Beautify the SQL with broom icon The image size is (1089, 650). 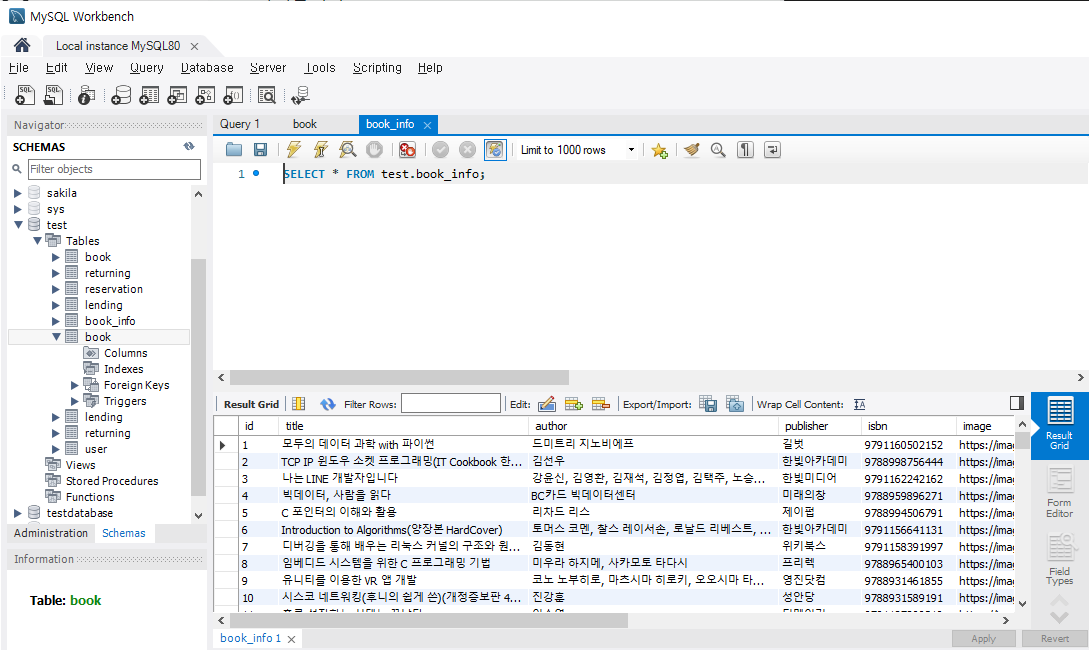pyautogui.click(x=691, y=149)
